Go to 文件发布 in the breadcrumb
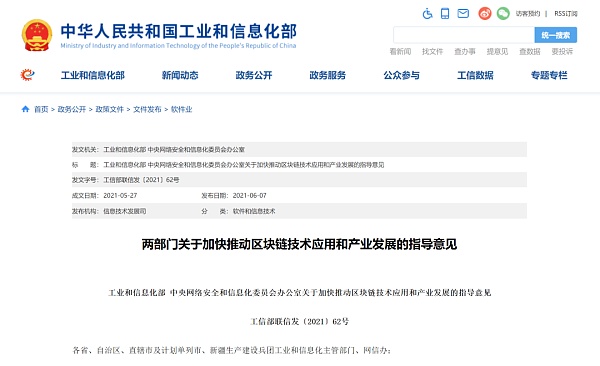This screenshot has width=600, height=366. point(147,109)
